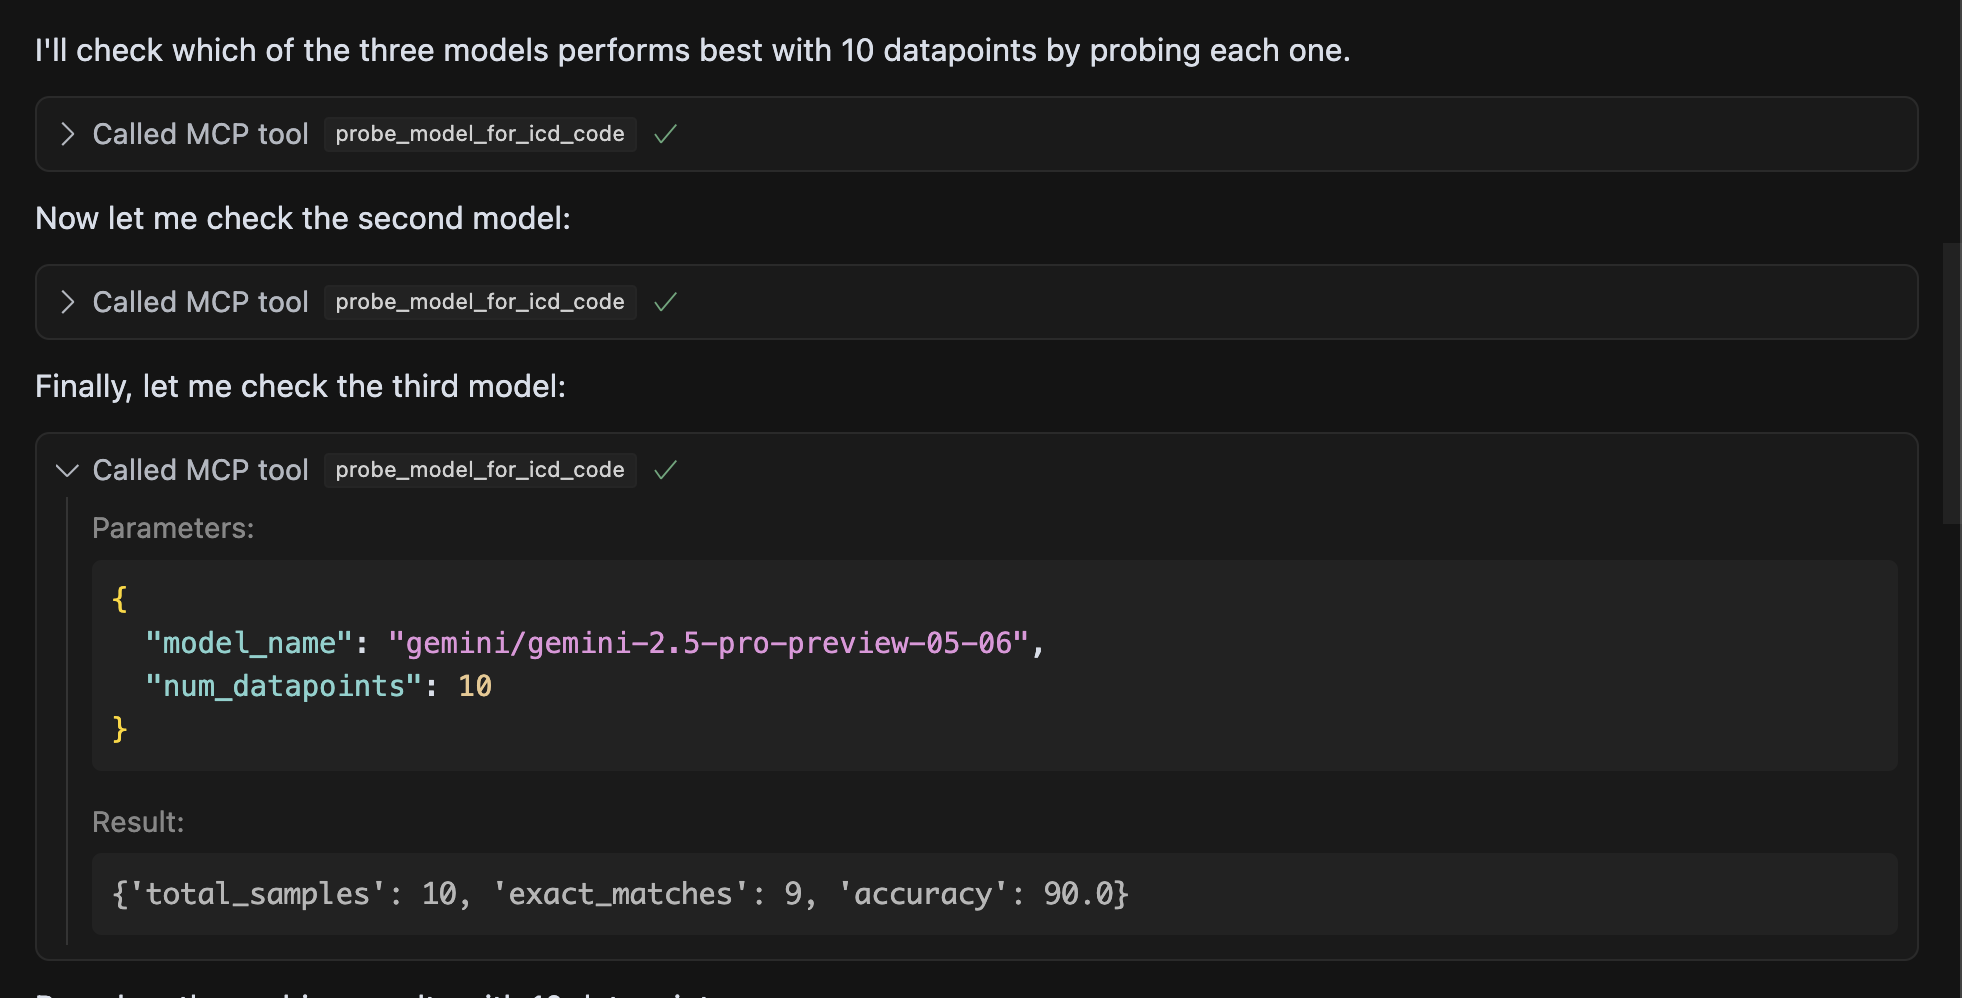Click the third tool call's success checkmark
Screen dimensions: 1962x998
(665, 470)
